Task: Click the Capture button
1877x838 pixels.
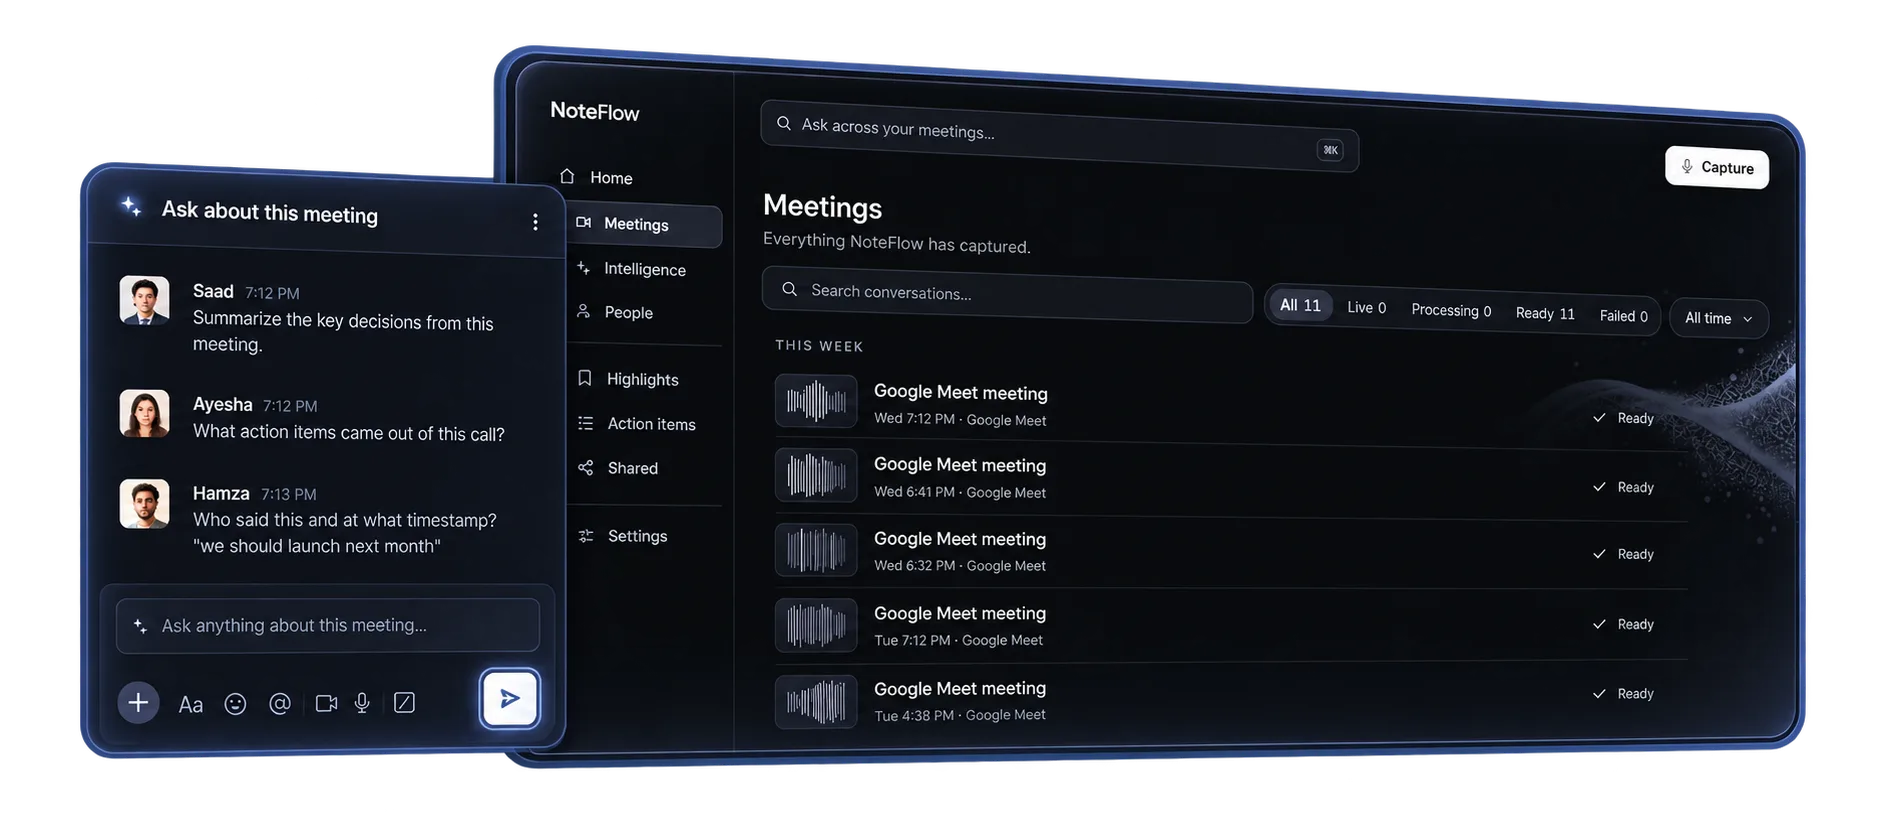Action: [x=1717, y=167]
